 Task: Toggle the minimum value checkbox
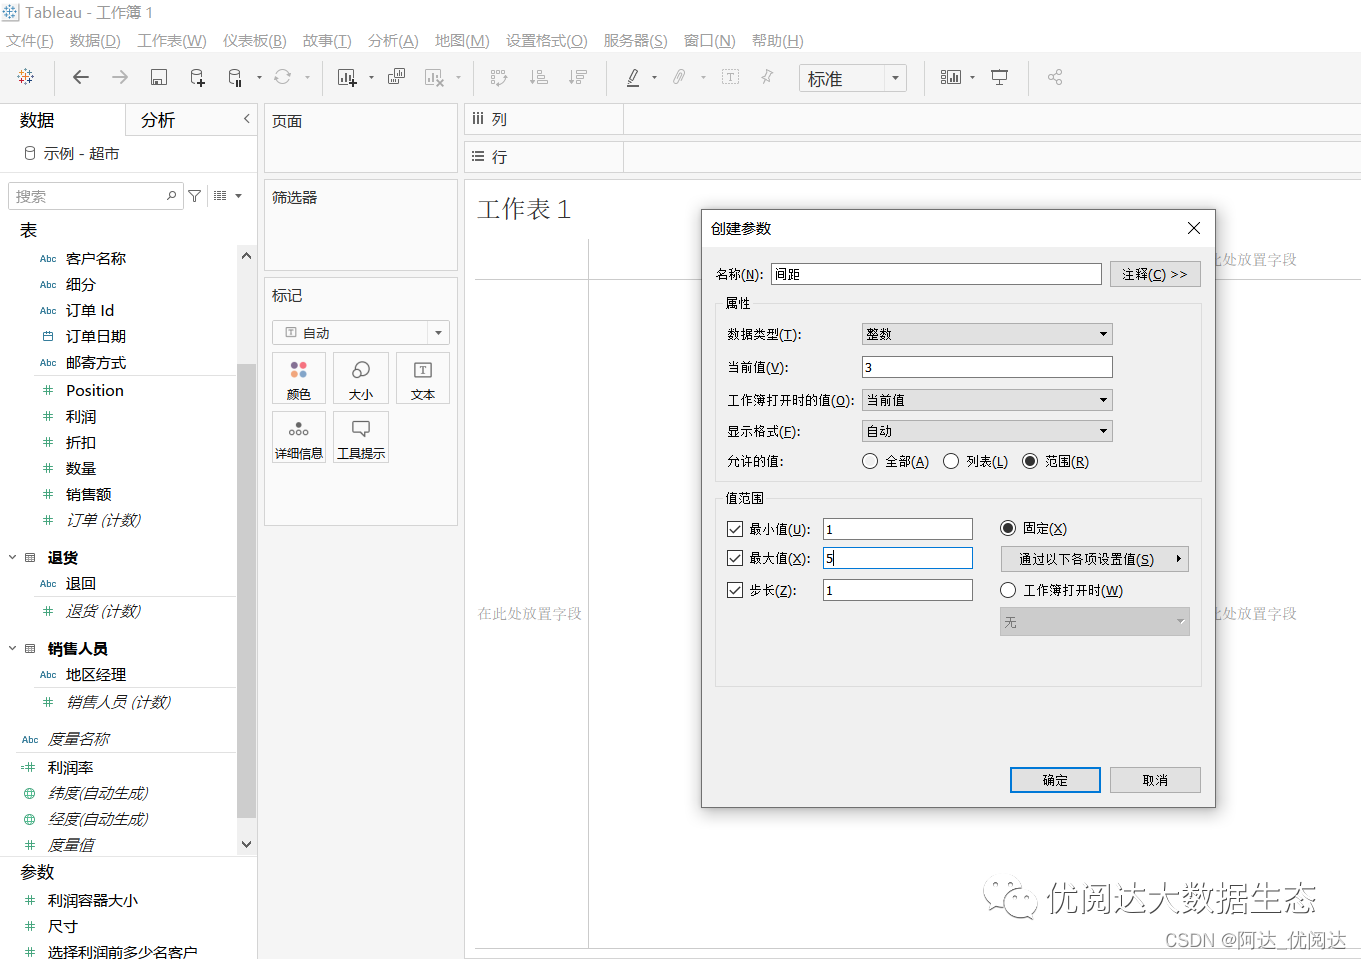coord(735,529)
